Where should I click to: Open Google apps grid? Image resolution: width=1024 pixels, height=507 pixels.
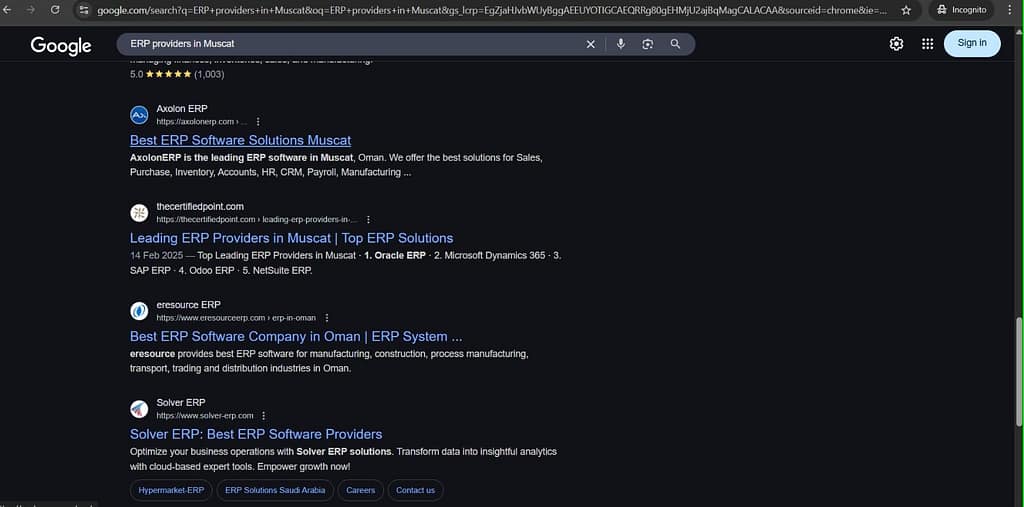click(927, 44)
